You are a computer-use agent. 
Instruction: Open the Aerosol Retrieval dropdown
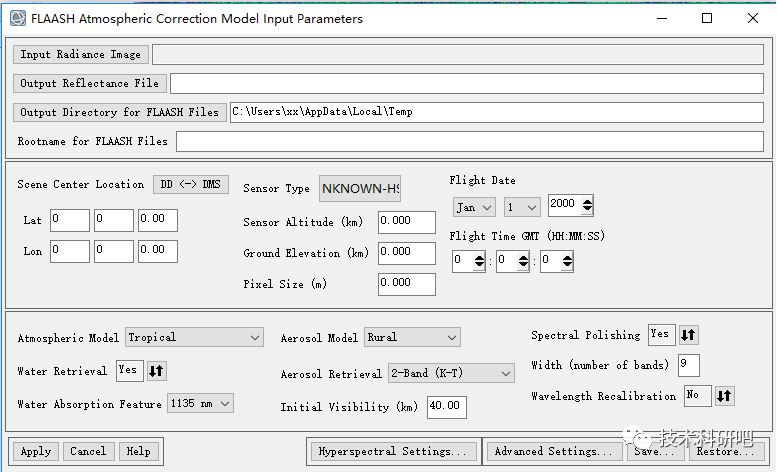[451, 373]
